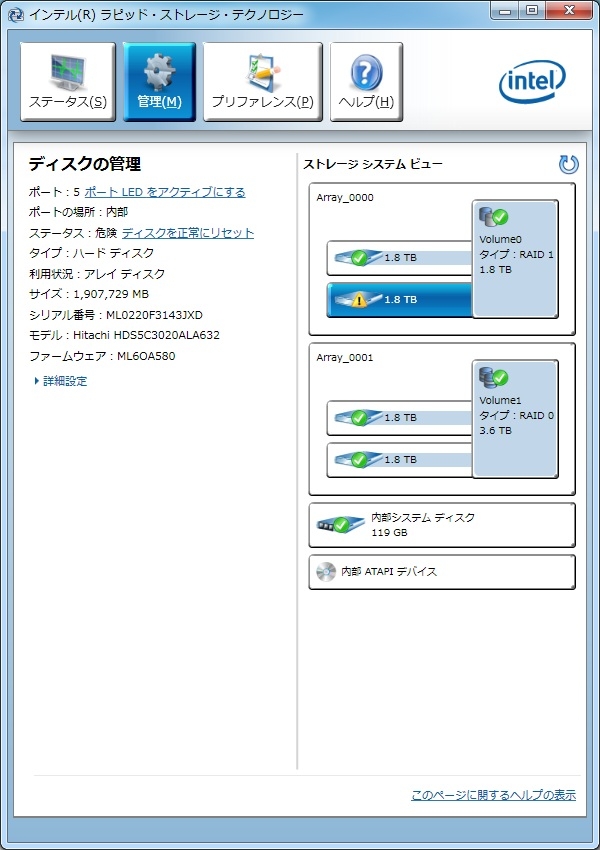The width and height of the screenshot is (600, 850).
Task: Click the ポートの場所 : 内部 line
Action: [78, 212]
